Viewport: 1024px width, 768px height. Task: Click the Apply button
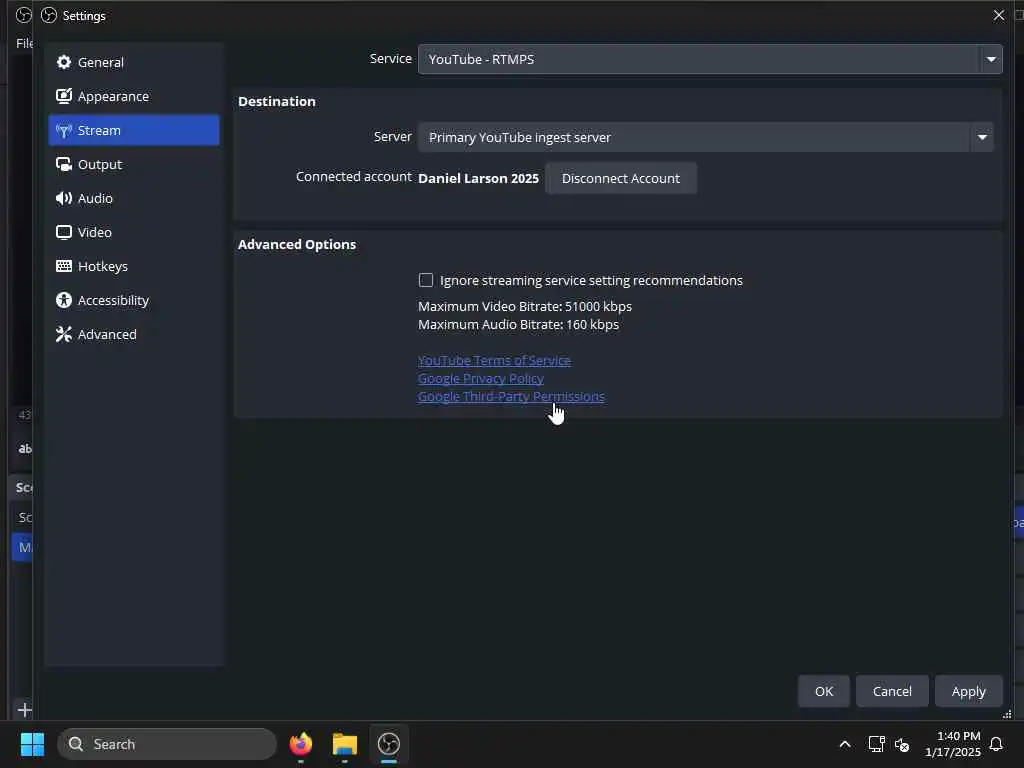[968, 691]
